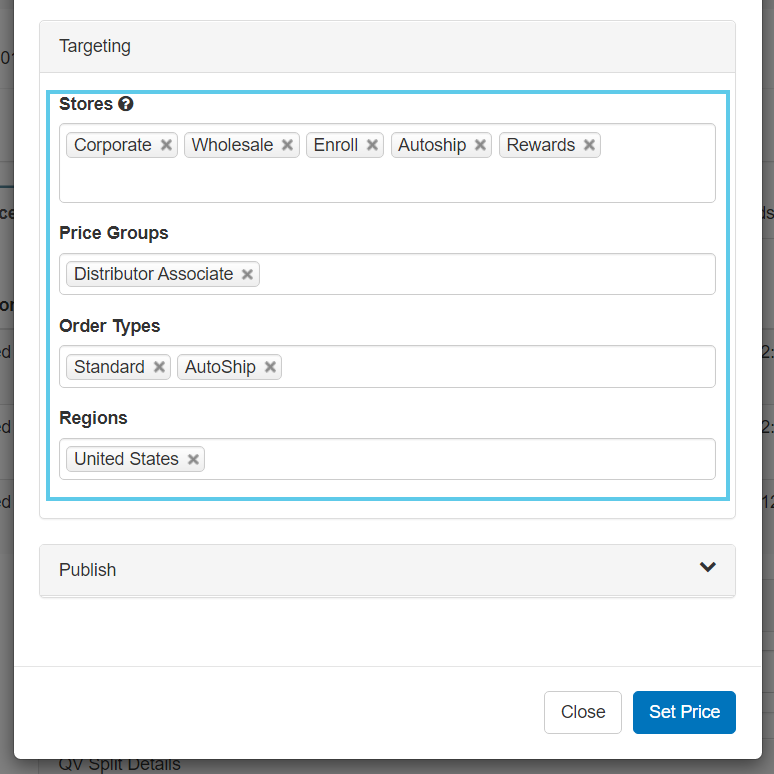Viewport: 774px width, 774px height.
Task: Remove the Rewards store tag
Action: click(x=589, y=145)
